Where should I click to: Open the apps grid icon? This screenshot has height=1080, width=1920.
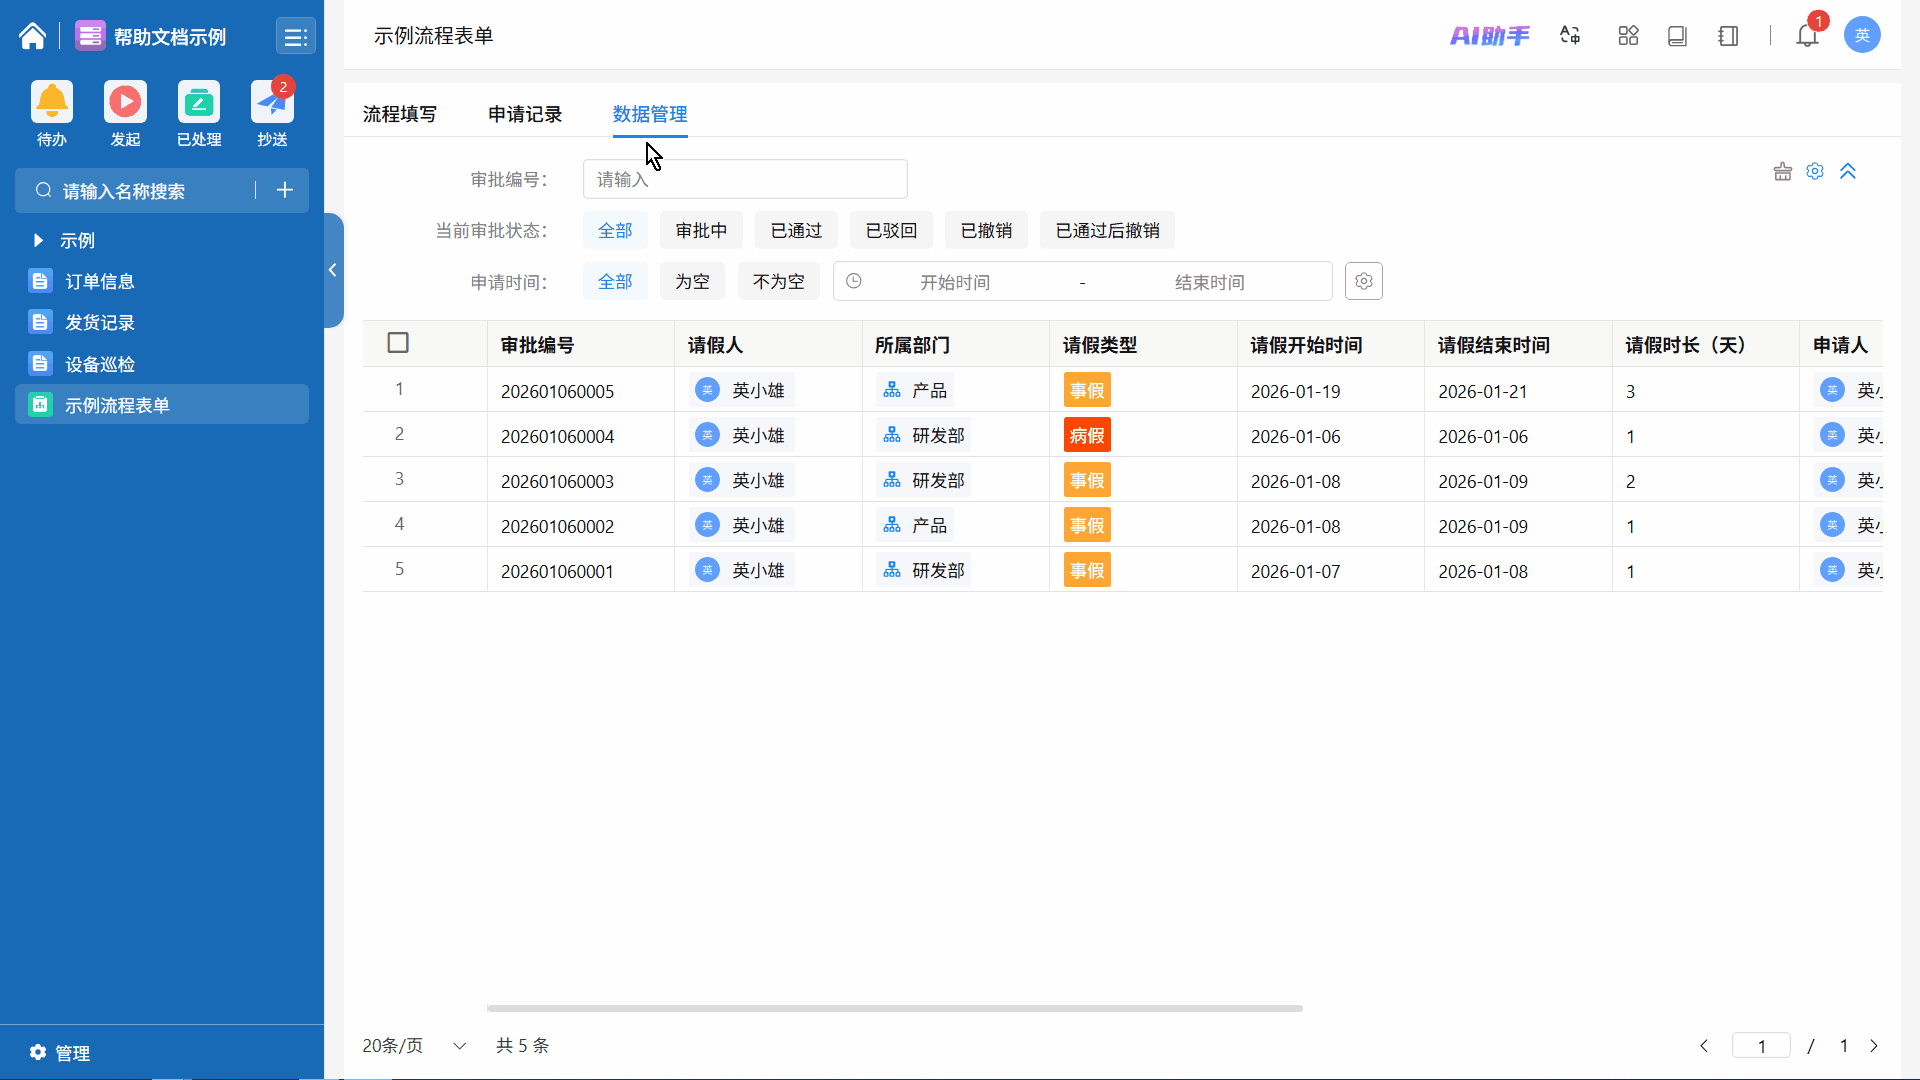(1628, 36)
